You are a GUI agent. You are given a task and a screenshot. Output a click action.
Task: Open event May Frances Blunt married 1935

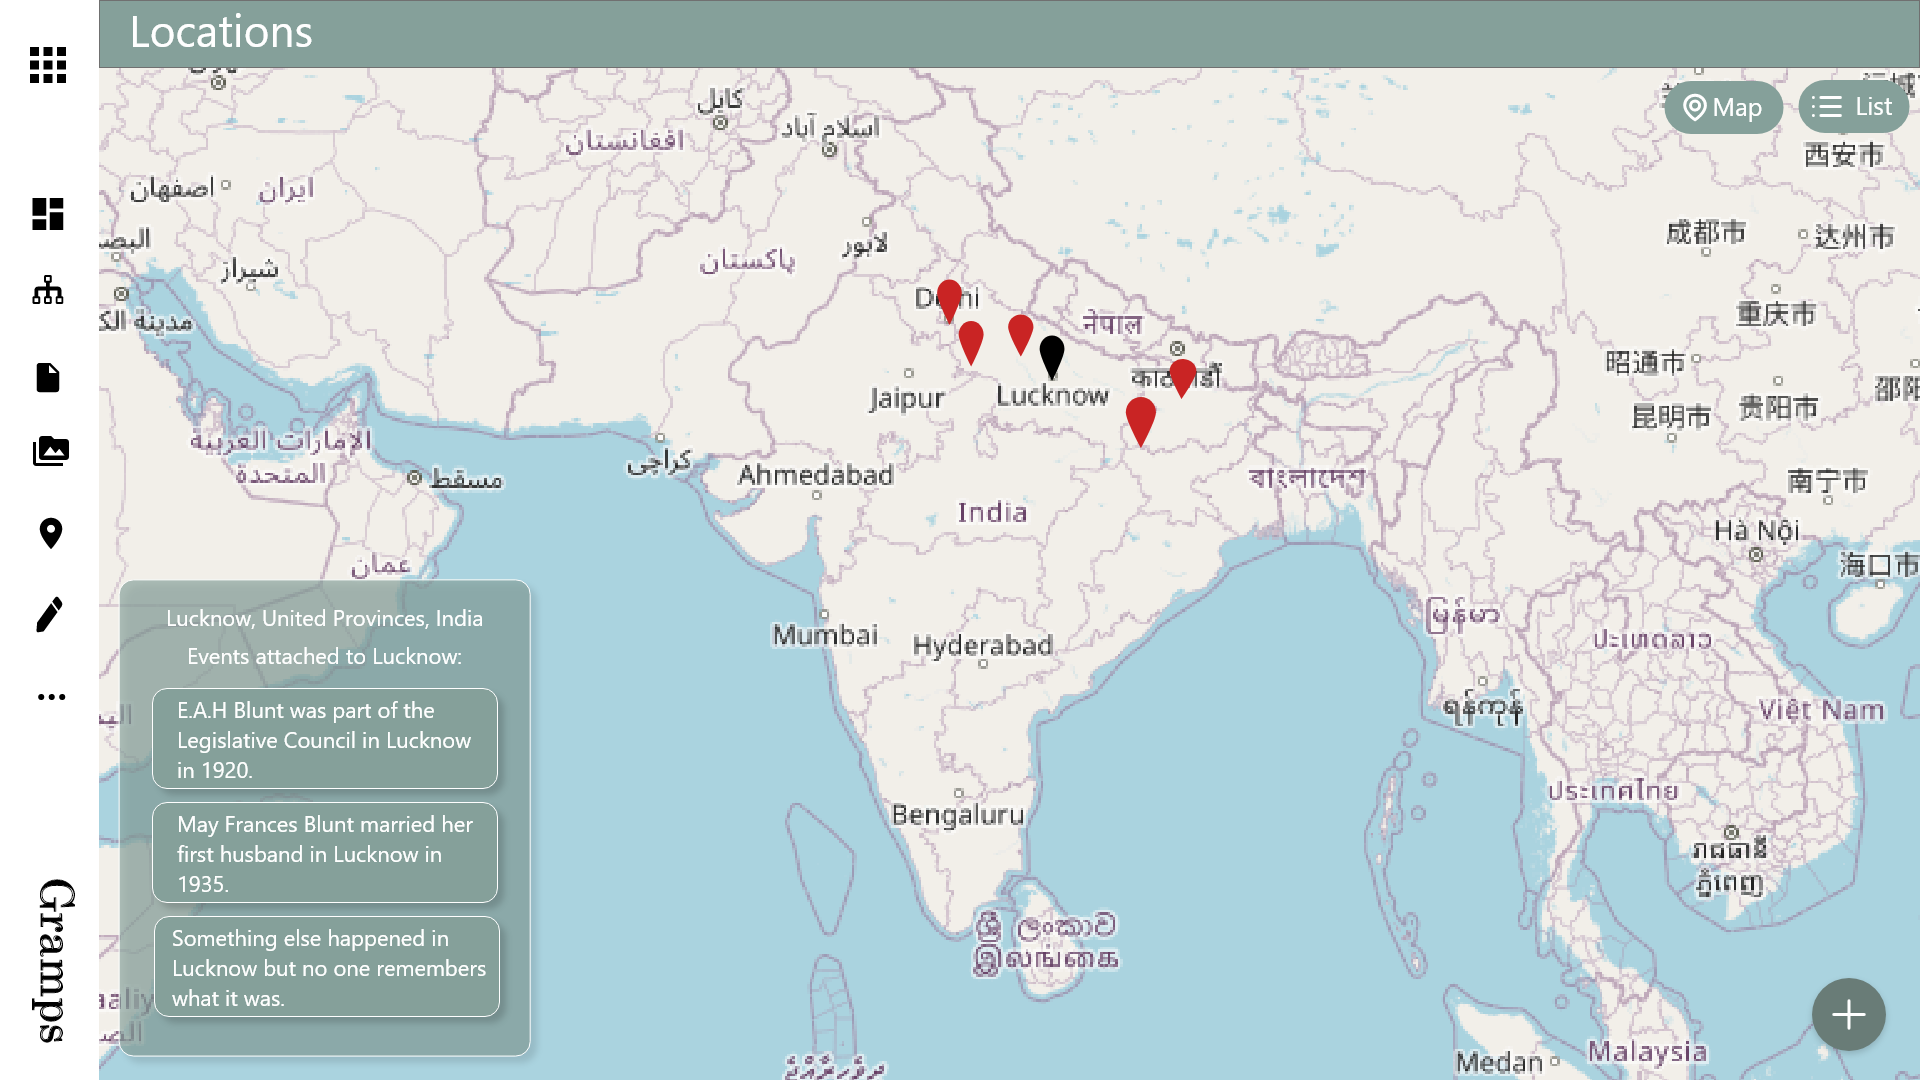tap(325, 853)
